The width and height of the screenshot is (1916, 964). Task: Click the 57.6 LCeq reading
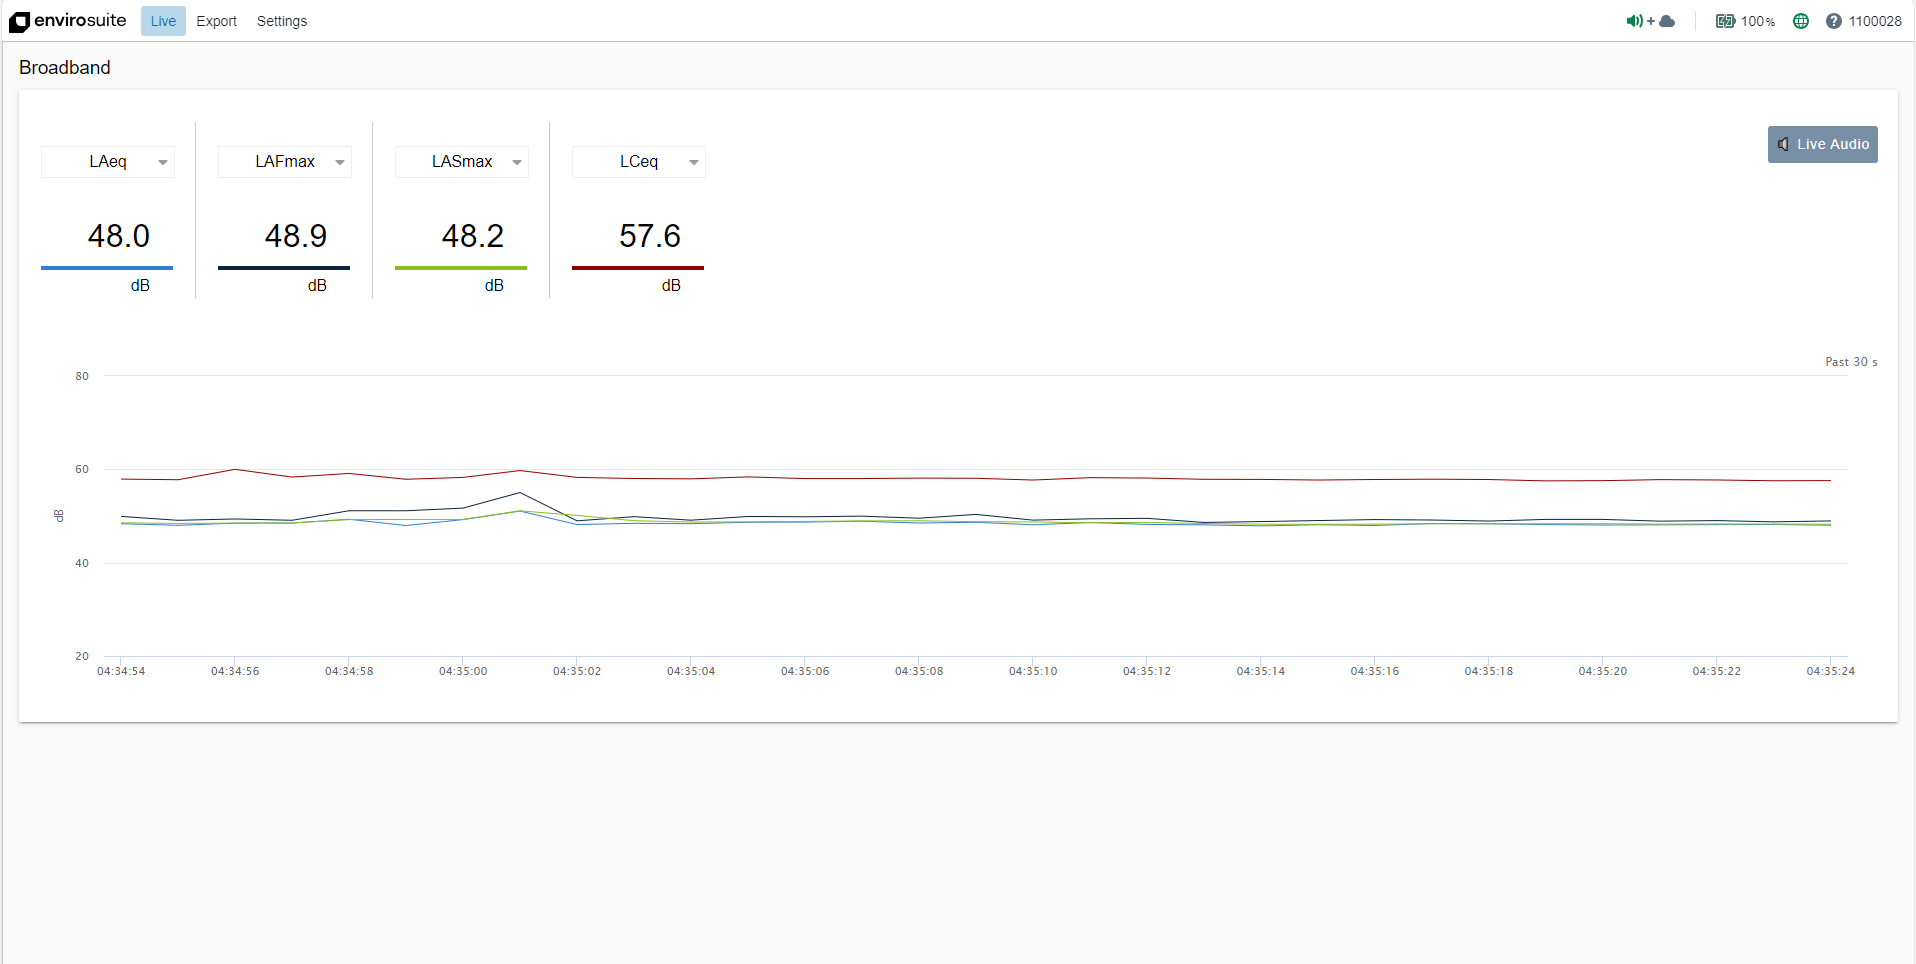pos(649,236)
